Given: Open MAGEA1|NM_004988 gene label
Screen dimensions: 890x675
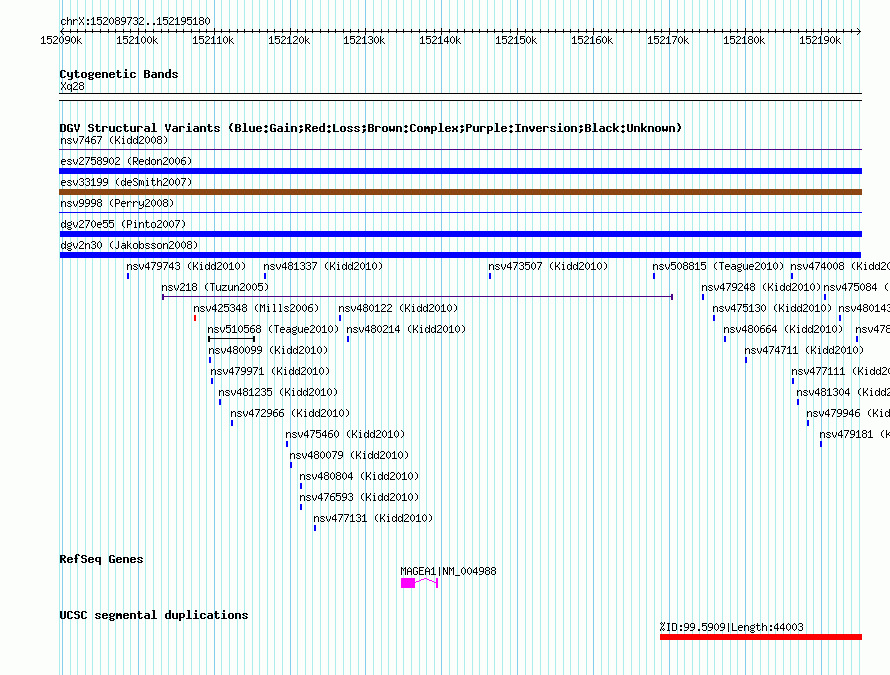Looking at the screenshot, I should [448, 571].
